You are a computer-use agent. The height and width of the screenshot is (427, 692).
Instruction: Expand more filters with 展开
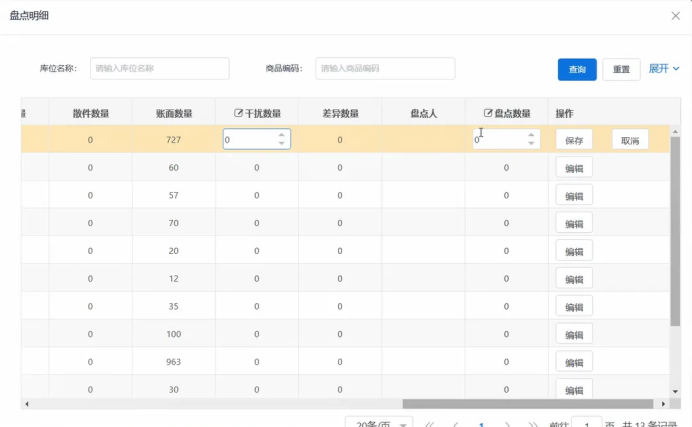click(664, 69)
